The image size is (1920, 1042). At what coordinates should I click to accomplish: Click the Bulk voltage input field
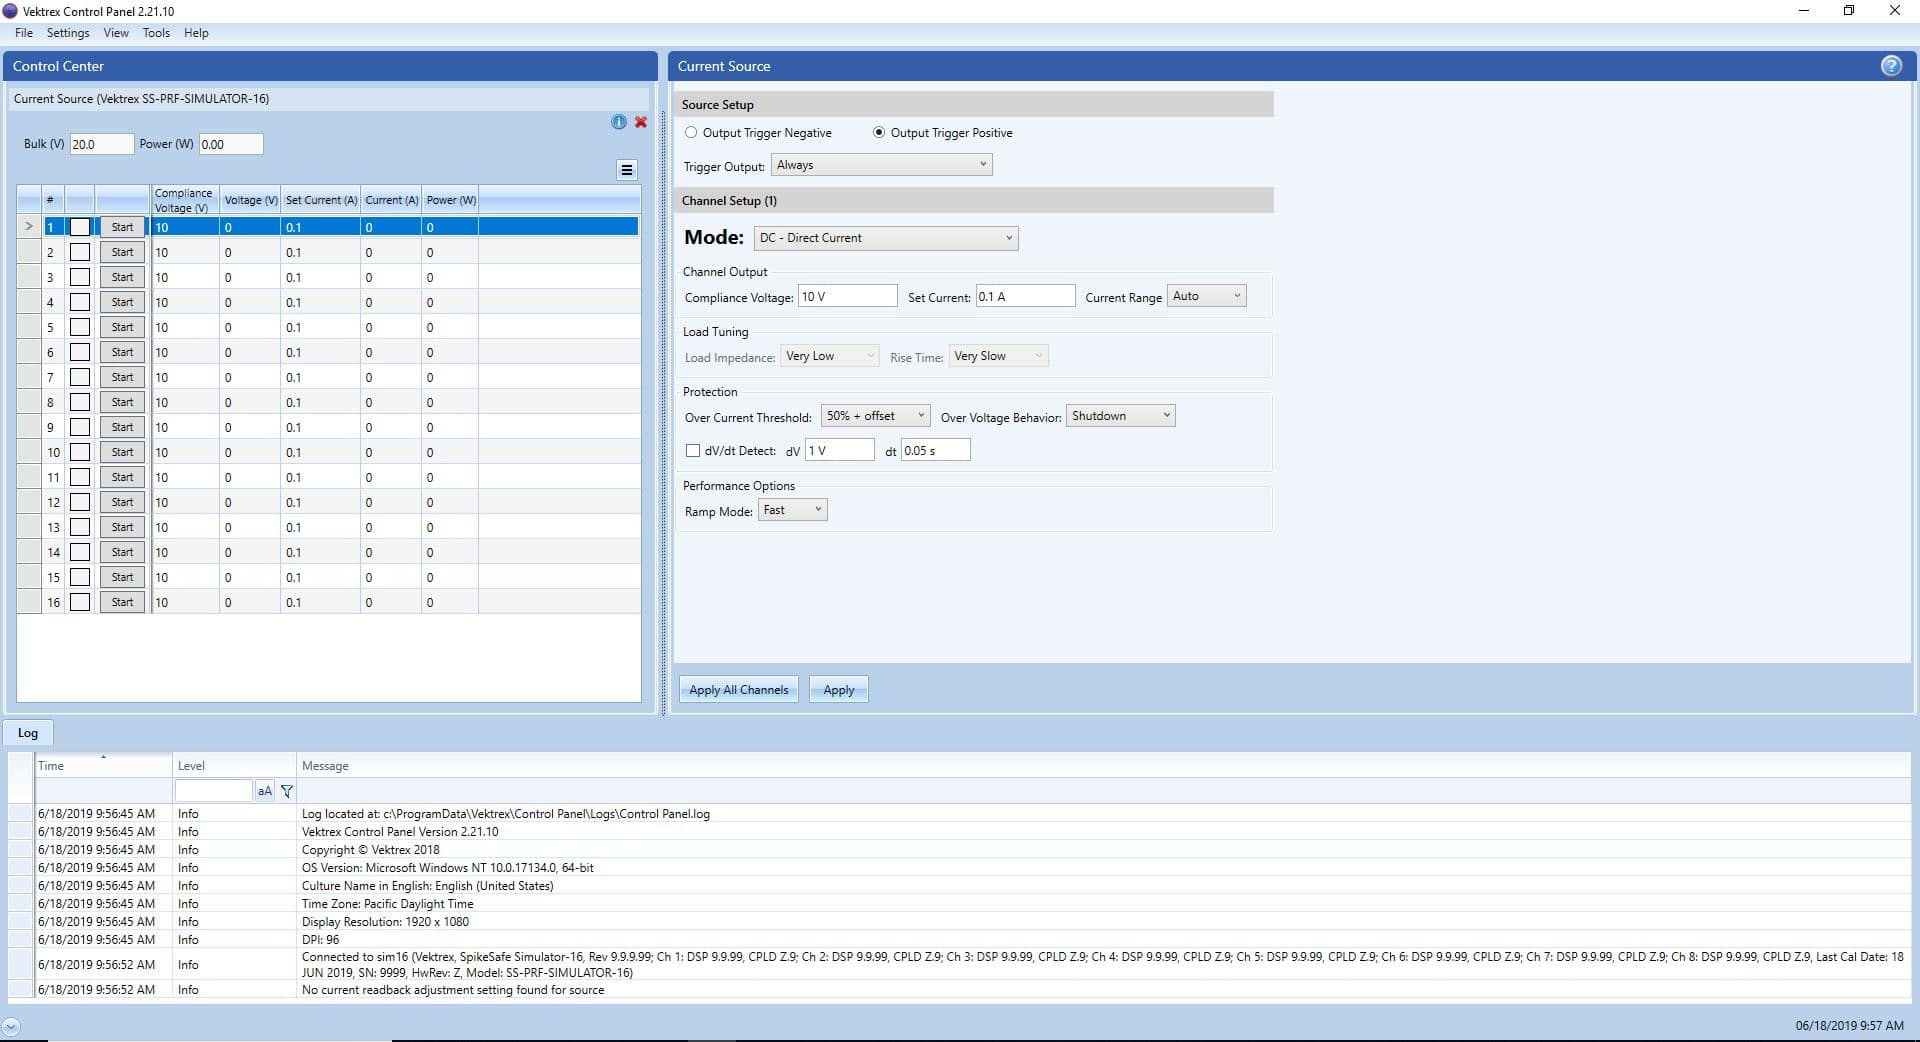click(100, 143)
